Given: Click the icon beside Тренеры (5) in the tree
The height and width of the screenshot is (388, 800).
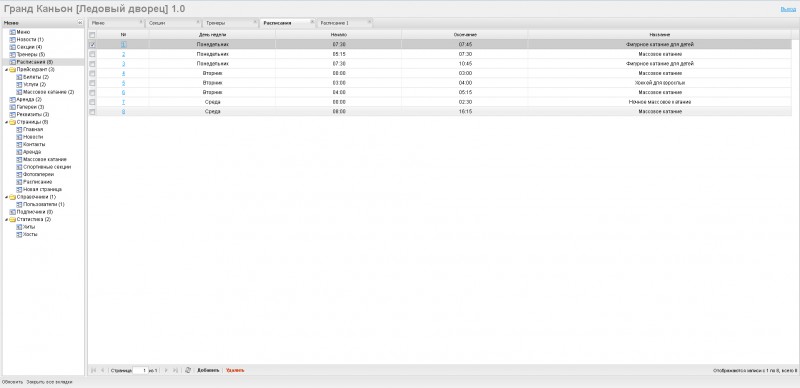Looking at the screenshot, I should 13,54.
